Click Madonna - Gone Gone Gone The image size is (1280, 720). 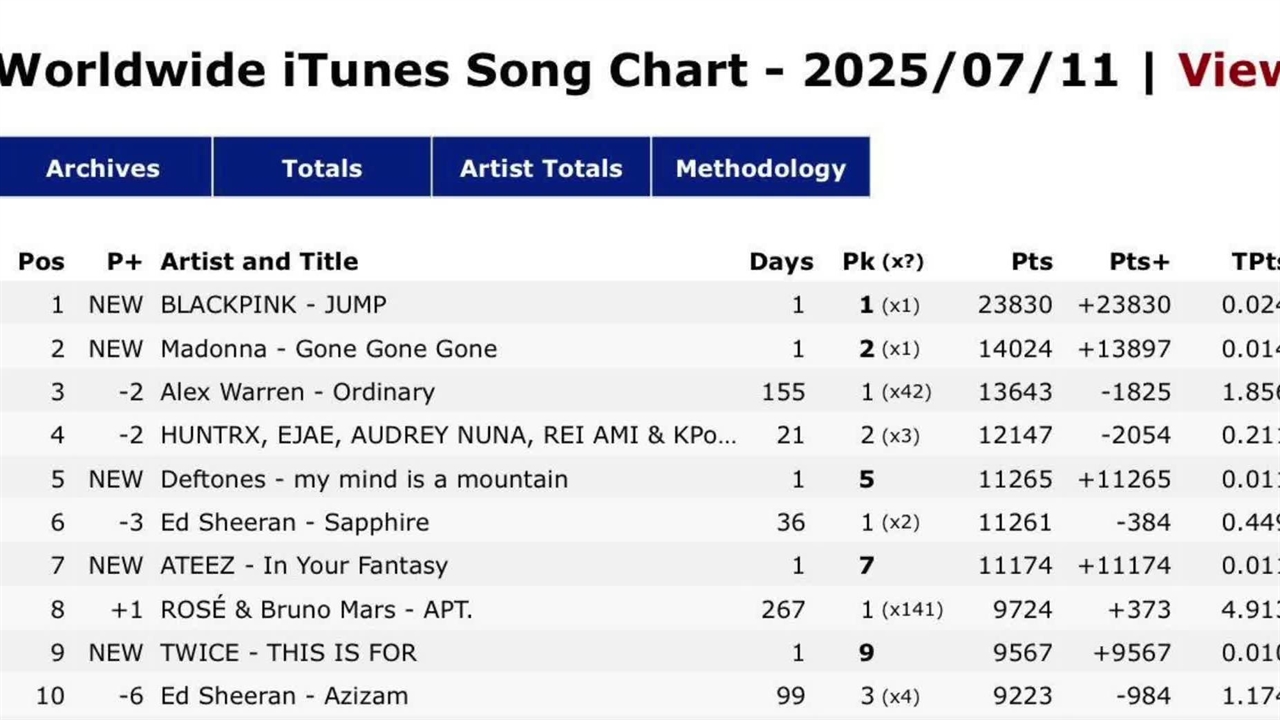[x=328, y=349]
